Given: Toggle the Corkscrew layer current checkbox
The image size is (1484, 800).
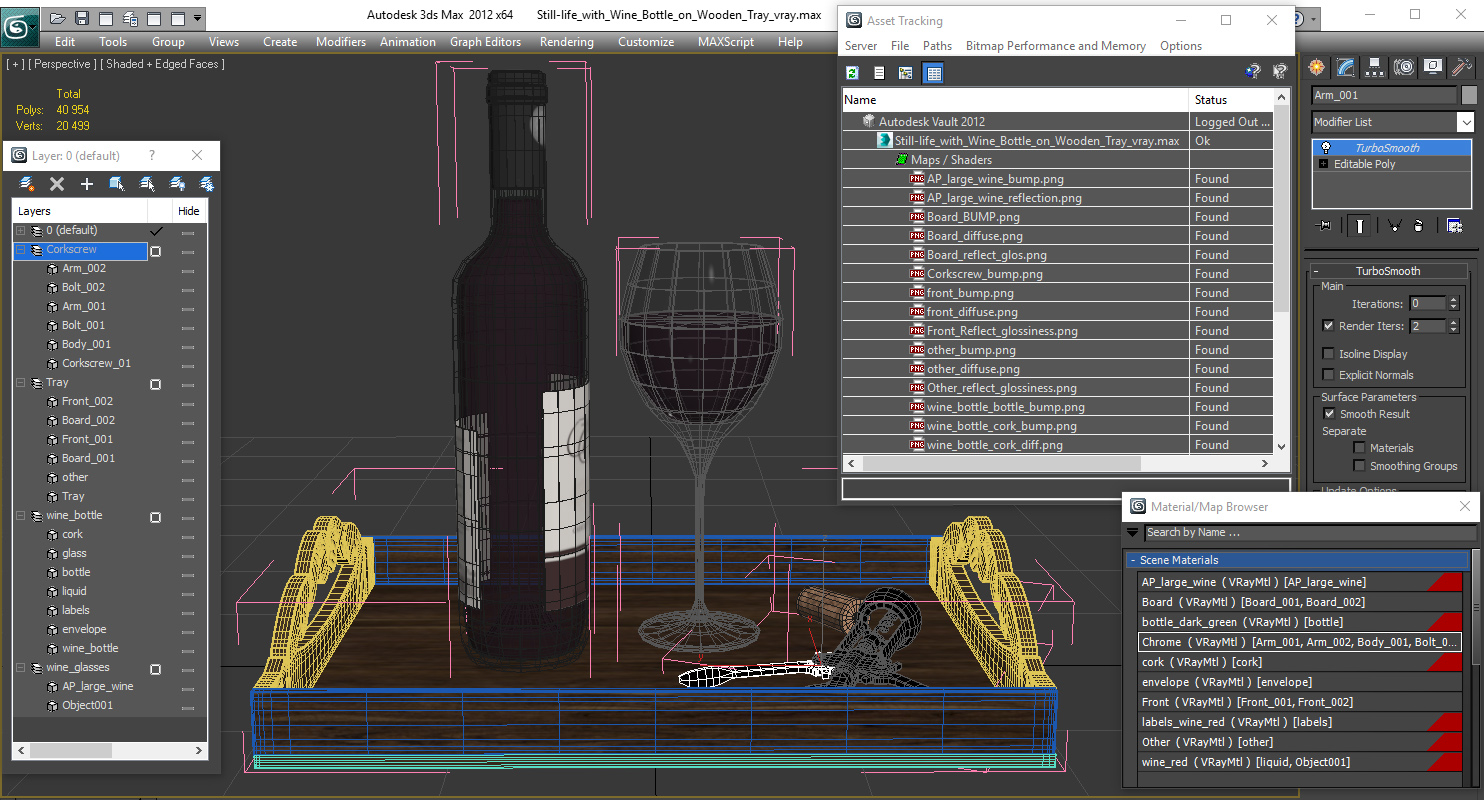Looking at the screenshot, I should coord(156,251).
